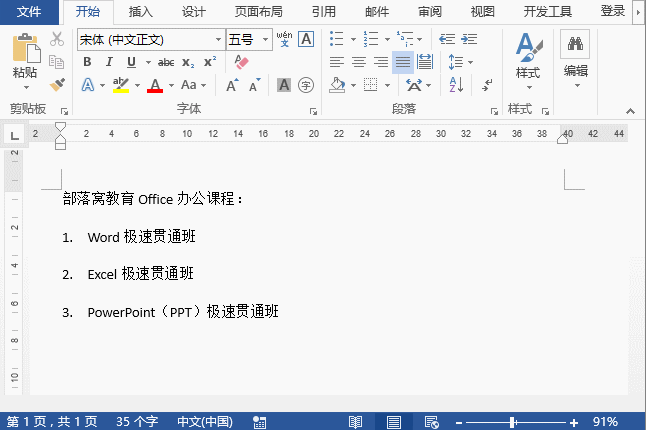Select the Format Painter brush
646x430 pixels.
[x=57, y=84]
